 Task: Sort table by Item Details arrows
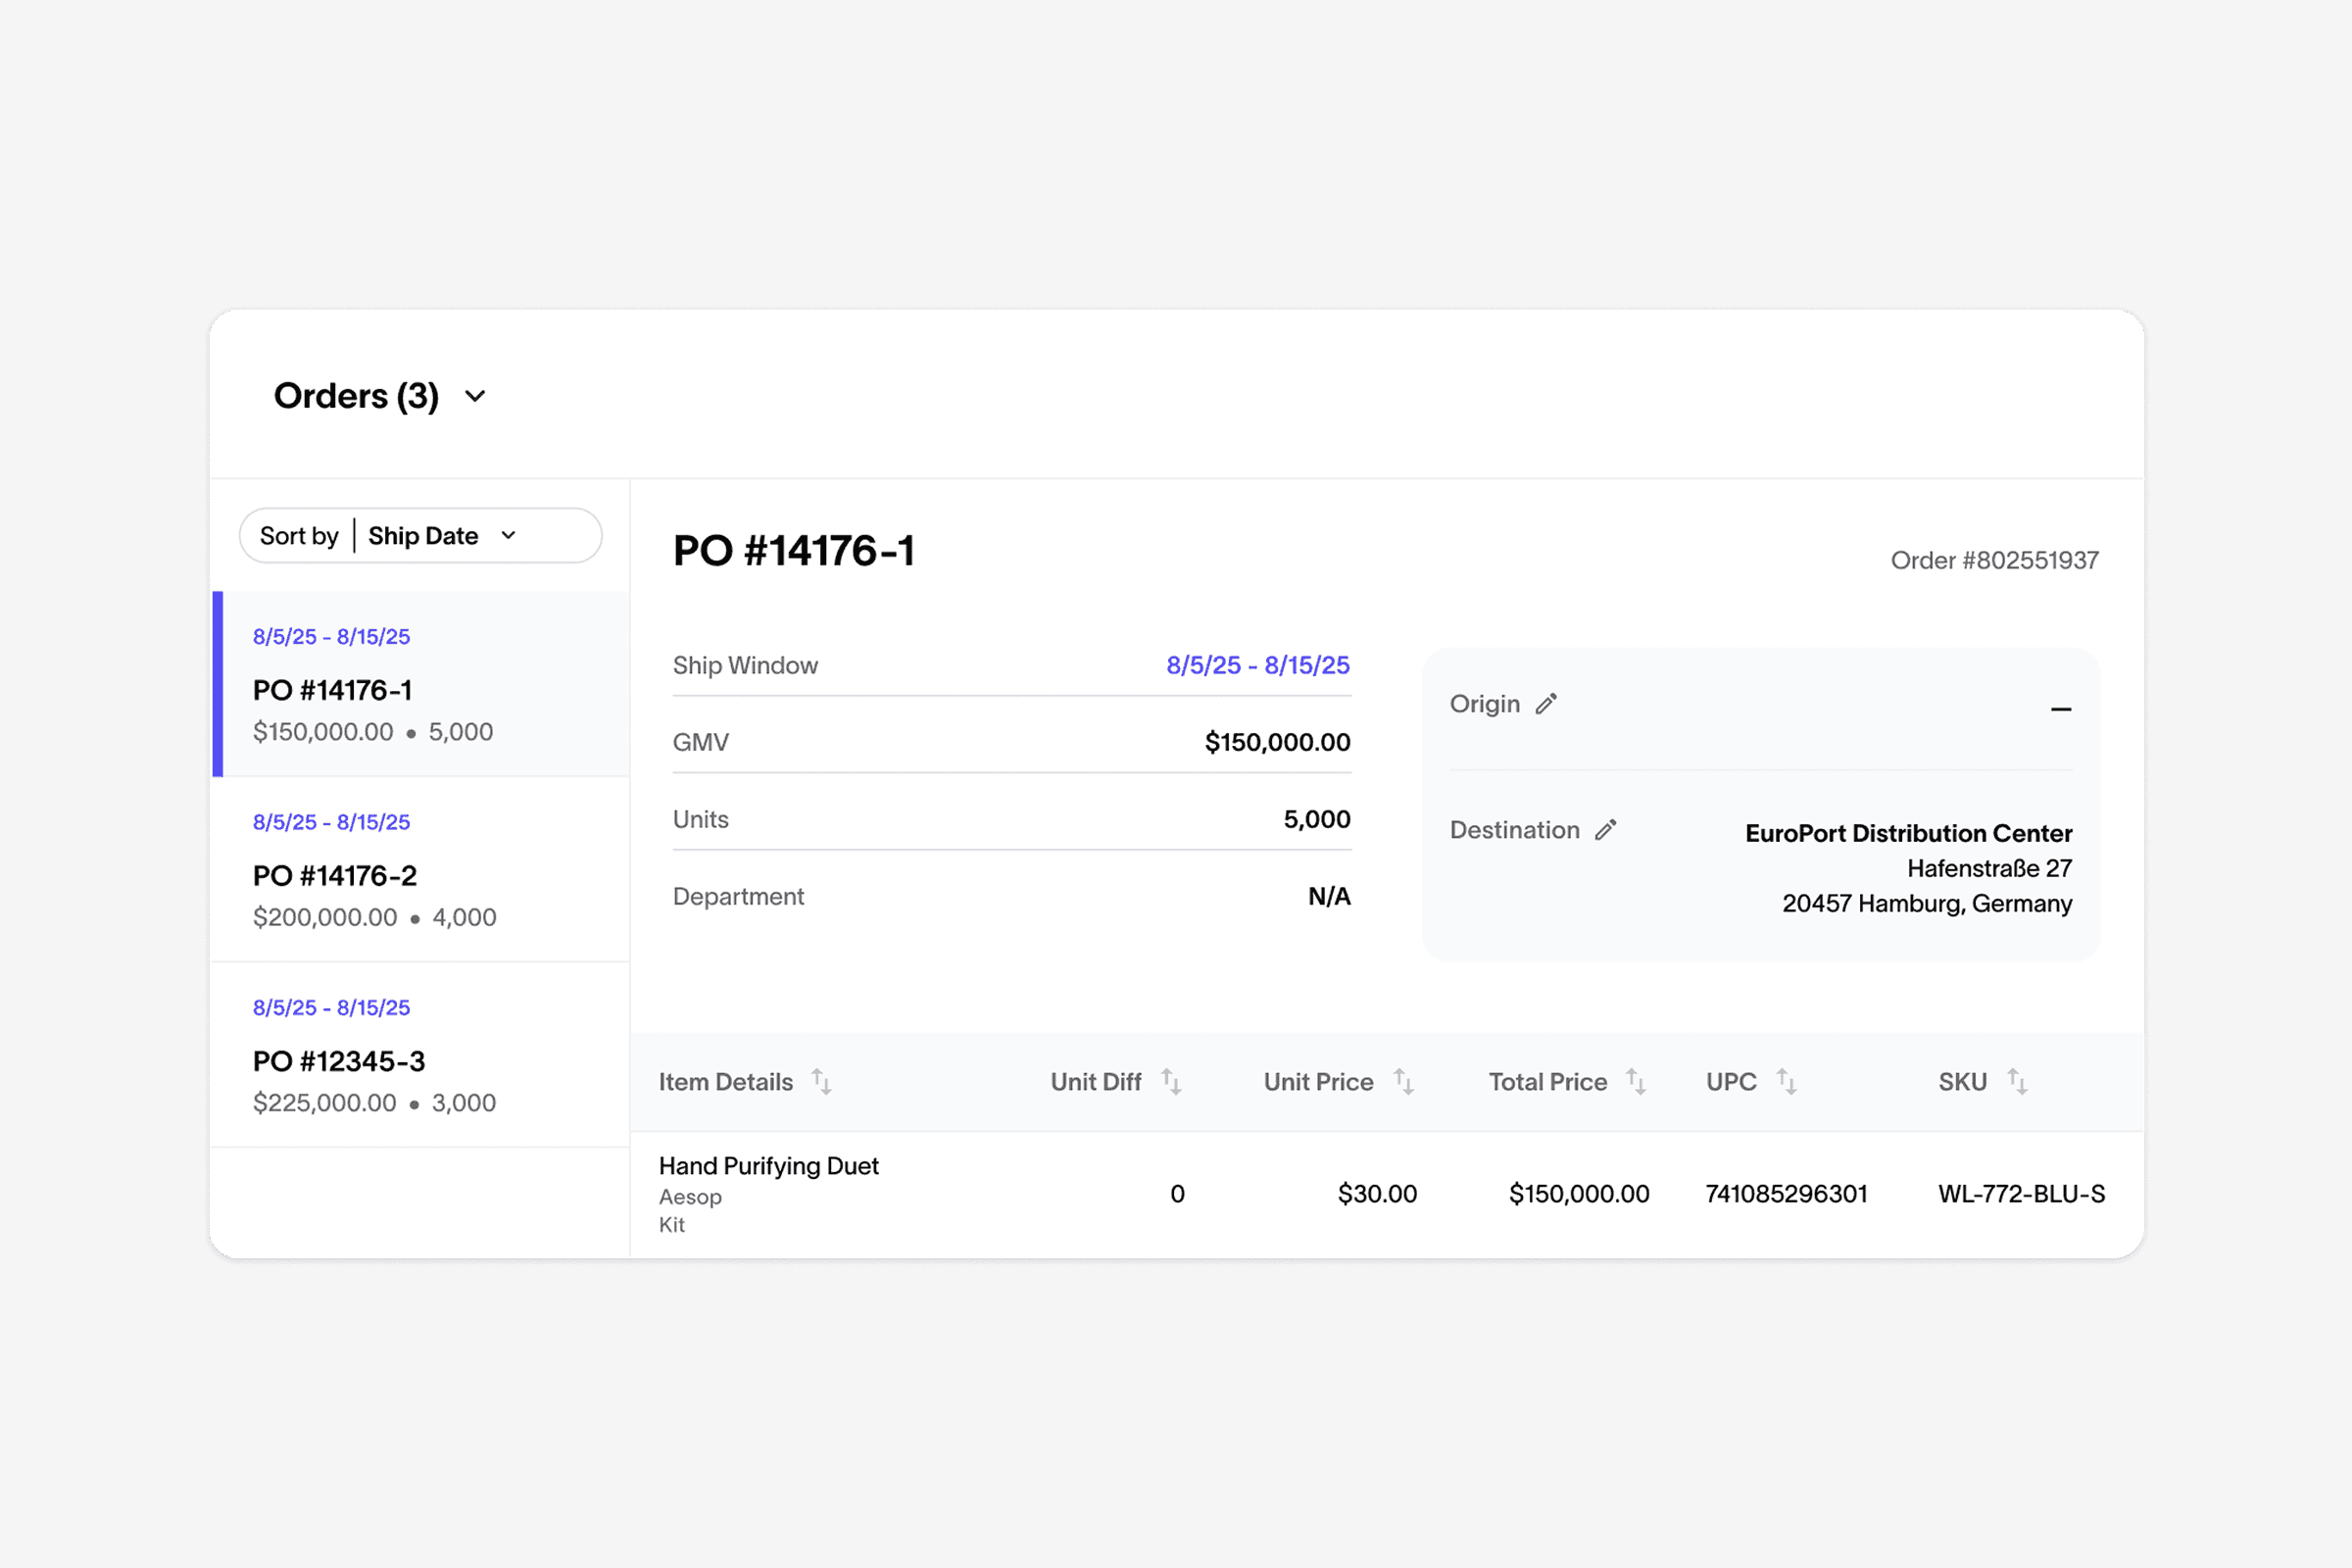pos(821,1082)
